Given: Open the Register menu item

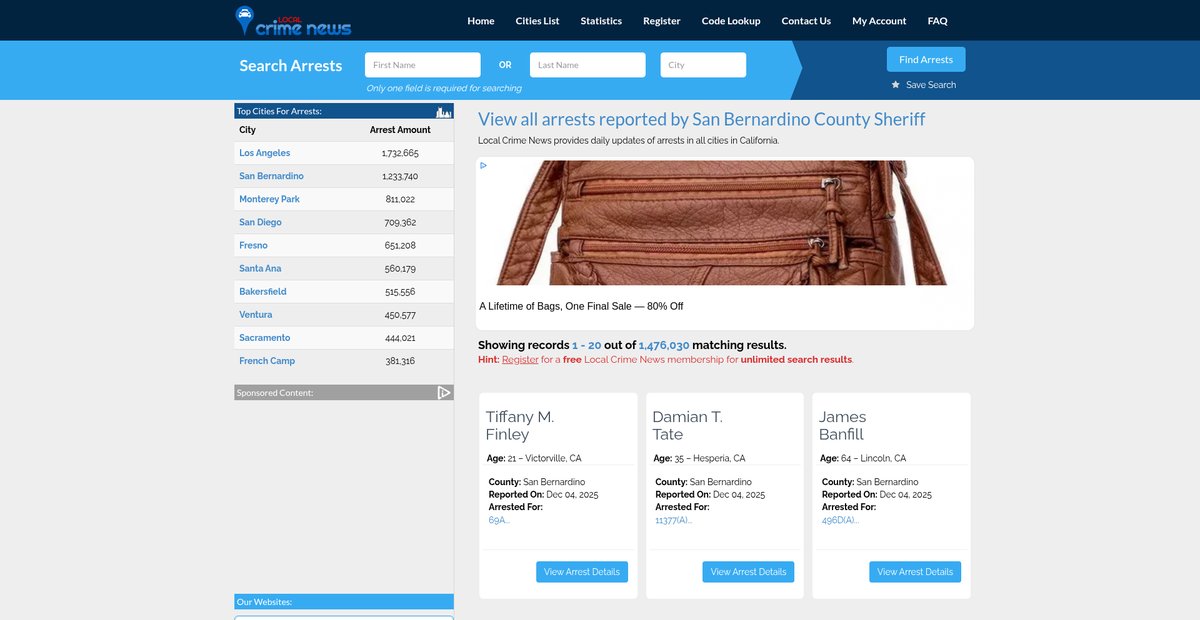Looking at the screenshot, I should (x=662, y=21).
